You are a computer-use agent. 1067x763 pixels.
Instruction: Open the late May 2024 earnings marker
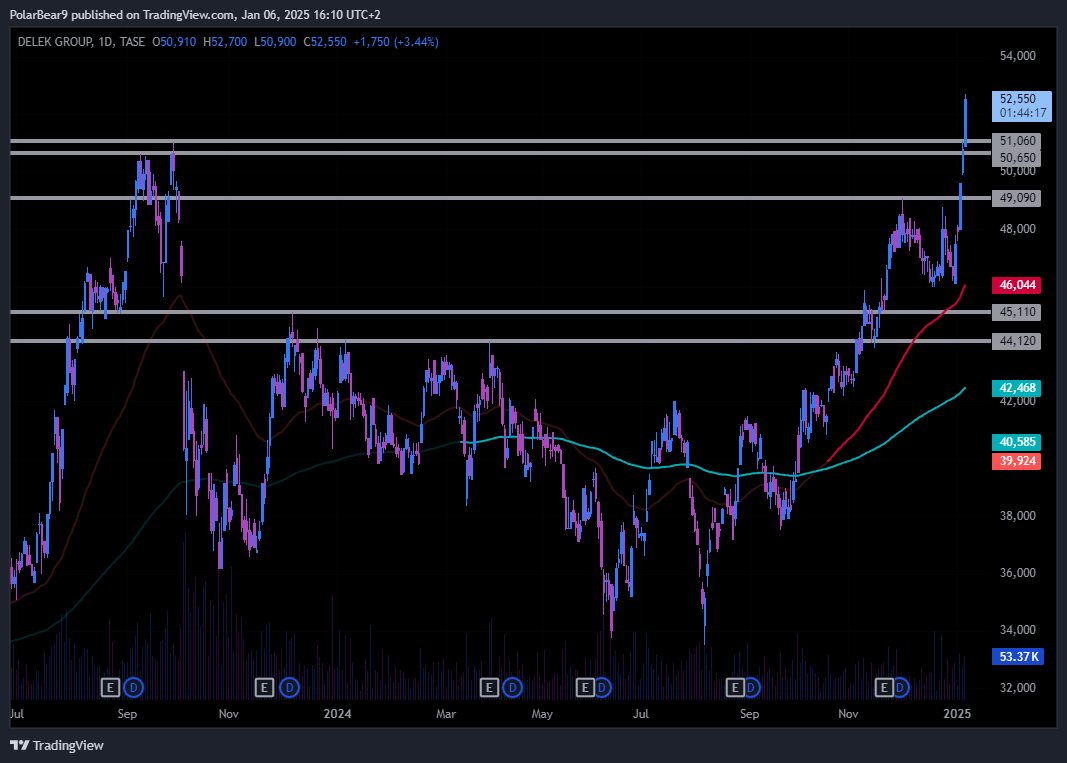(x=585, y=687)
